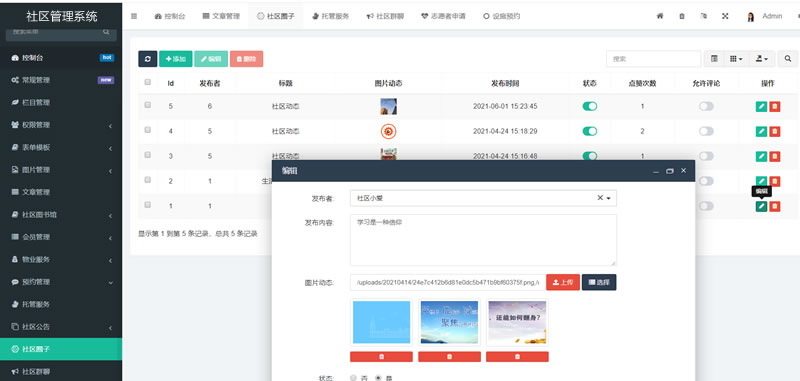Check the select-all checkbox in table header
This screenshot has width=800, height=381.
tap(148, 82)
